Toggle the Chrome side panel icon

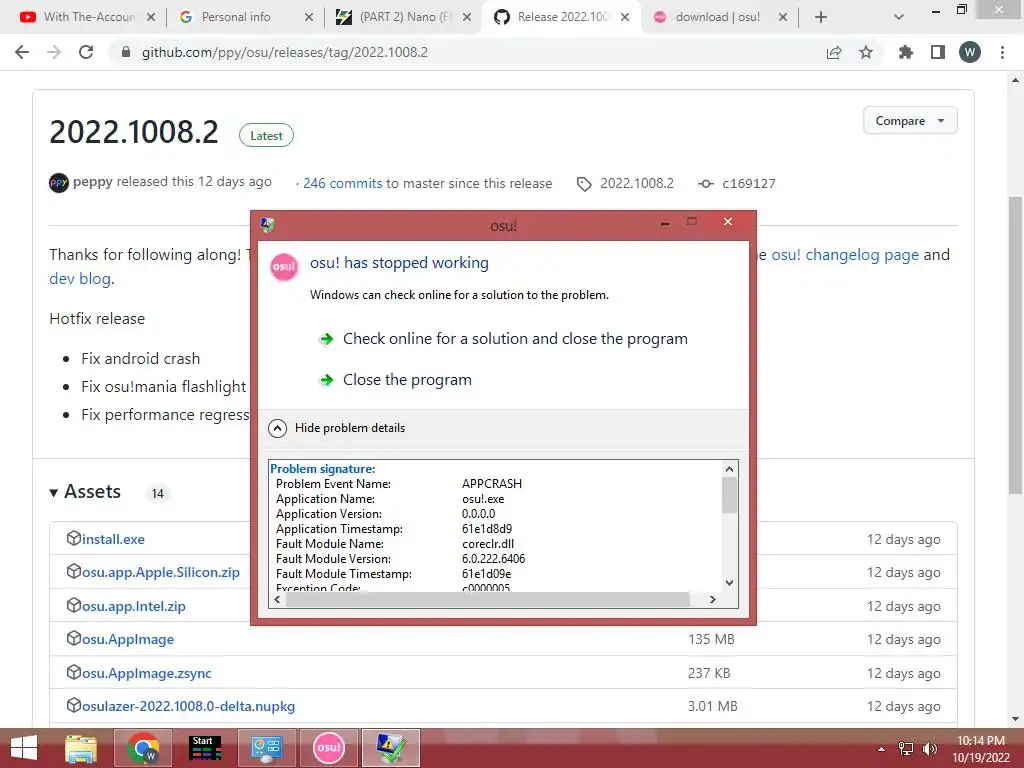pyautogui.click(x=938, y=52)
